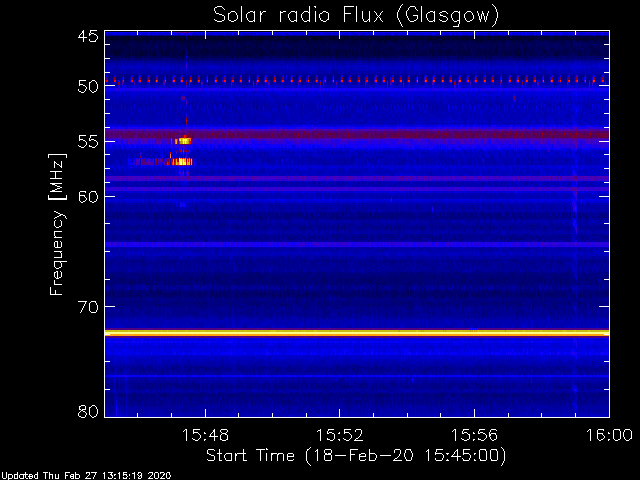The width and height of the screenshot is (640, 480).
Task: Click the 15:52 time tick label
Action: pyautogui.click(x=340, y=436)
